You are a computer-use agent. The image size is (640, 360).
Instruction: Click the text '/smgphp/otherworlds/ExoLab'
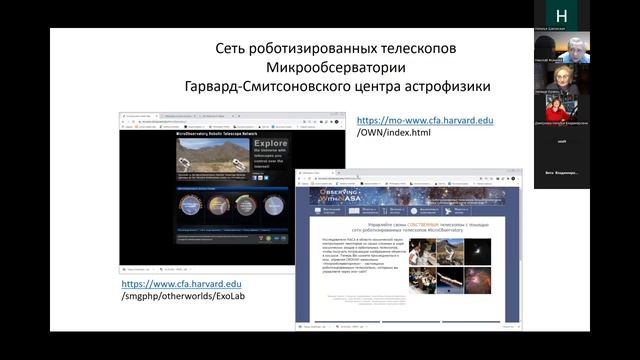[x=183, y=296]
